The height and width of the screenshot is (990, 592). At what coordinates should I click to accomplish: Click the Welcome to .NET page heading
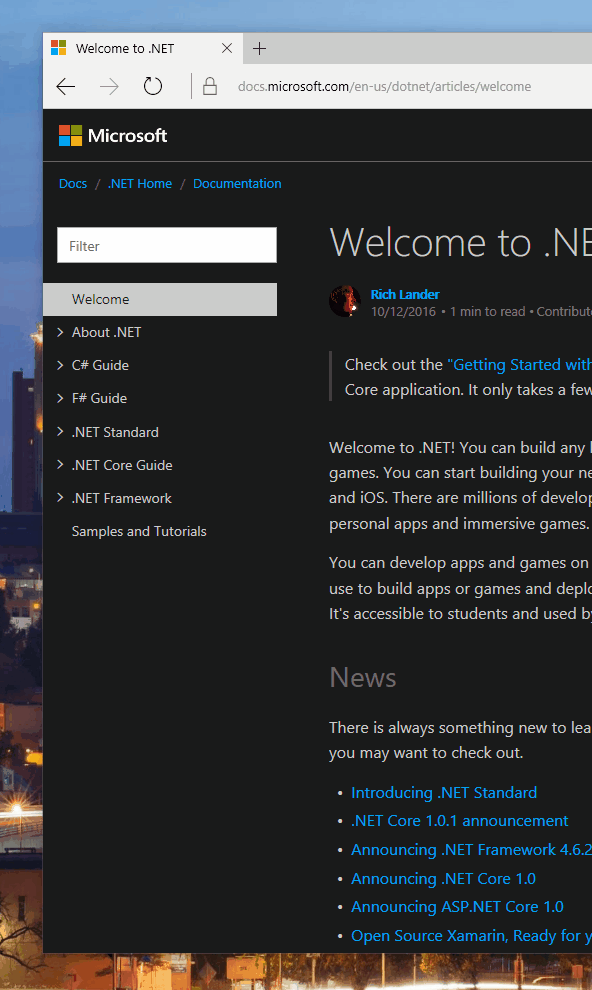click(x=461, y=242)
